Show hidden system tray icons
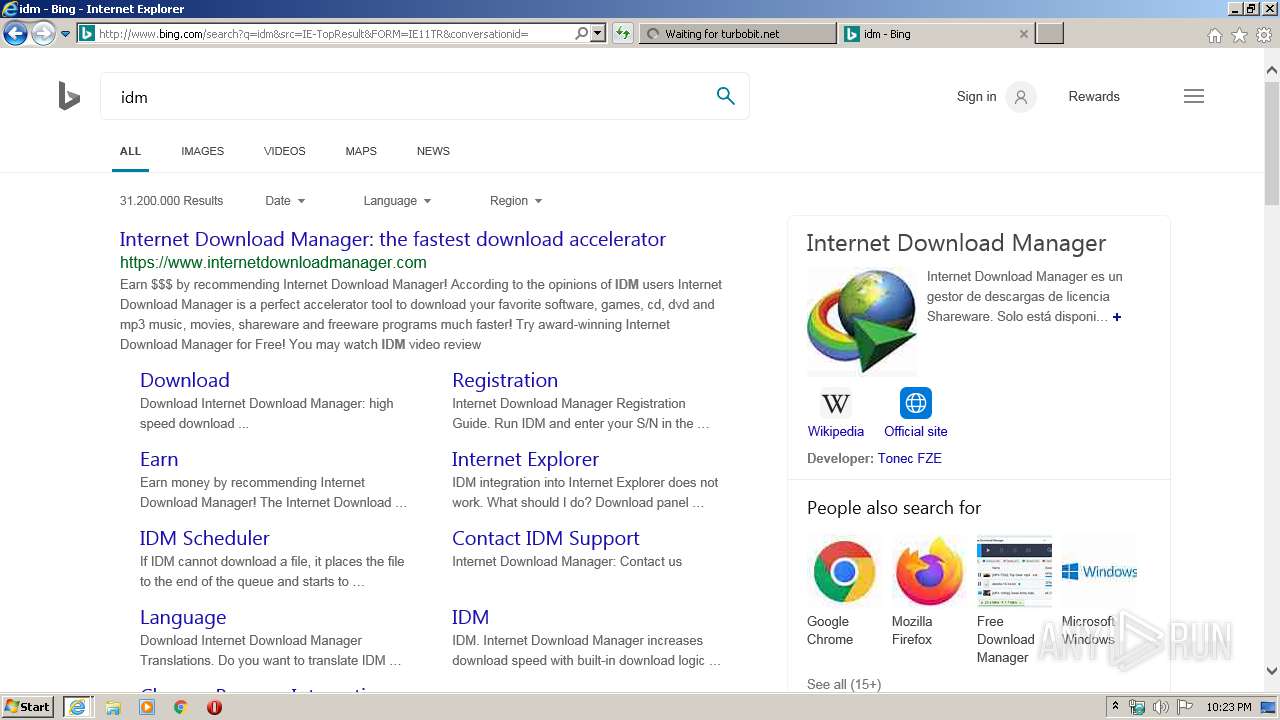 pyautogui.click(x=1115, y=707)
